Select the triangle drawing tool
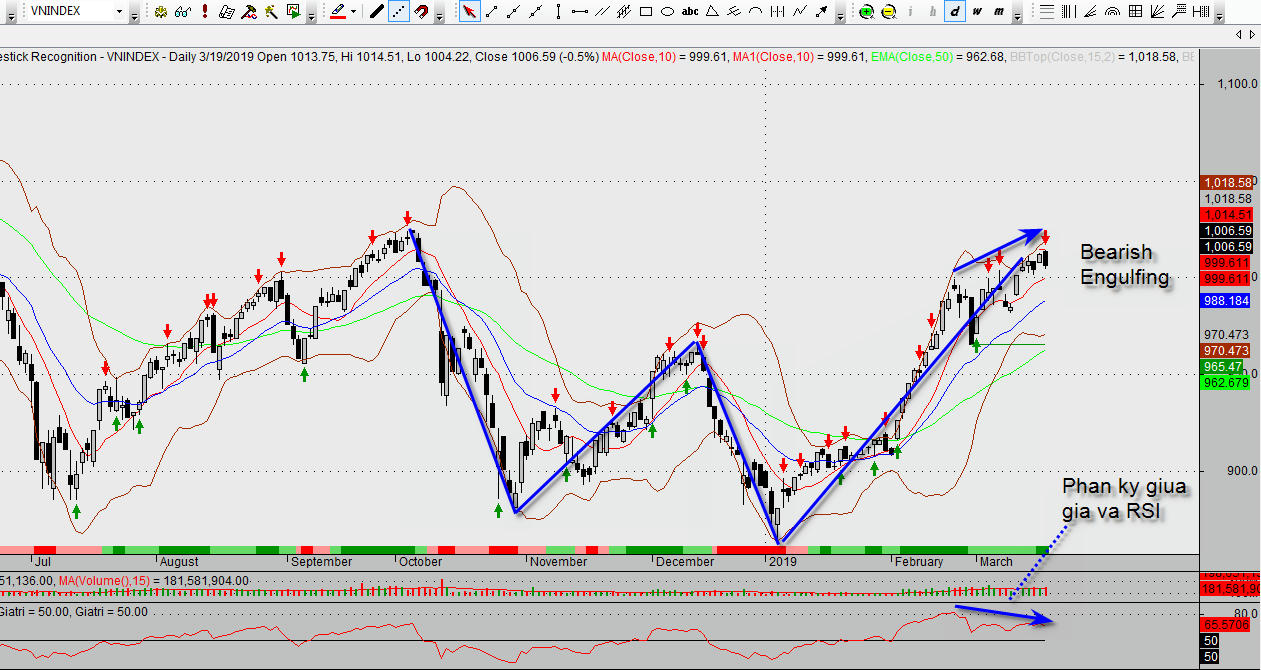The width and height of the screenshot is (1261, 670). pyautogui.click(x=712, y=12)
